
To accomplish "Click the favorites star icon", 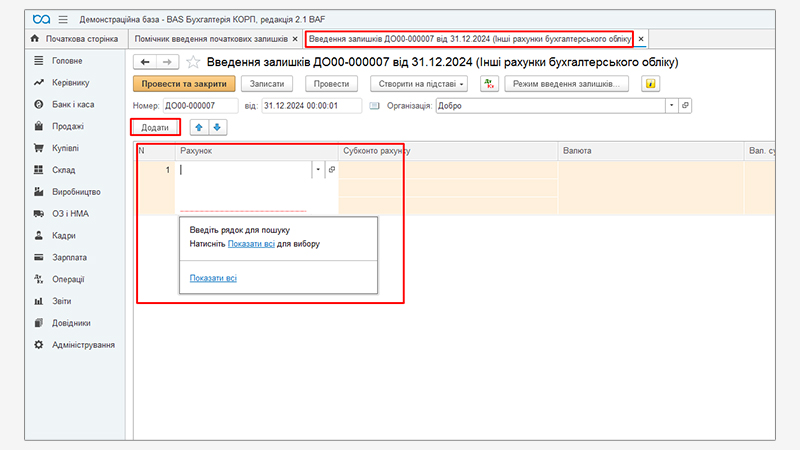I will [x=193, y=62].
